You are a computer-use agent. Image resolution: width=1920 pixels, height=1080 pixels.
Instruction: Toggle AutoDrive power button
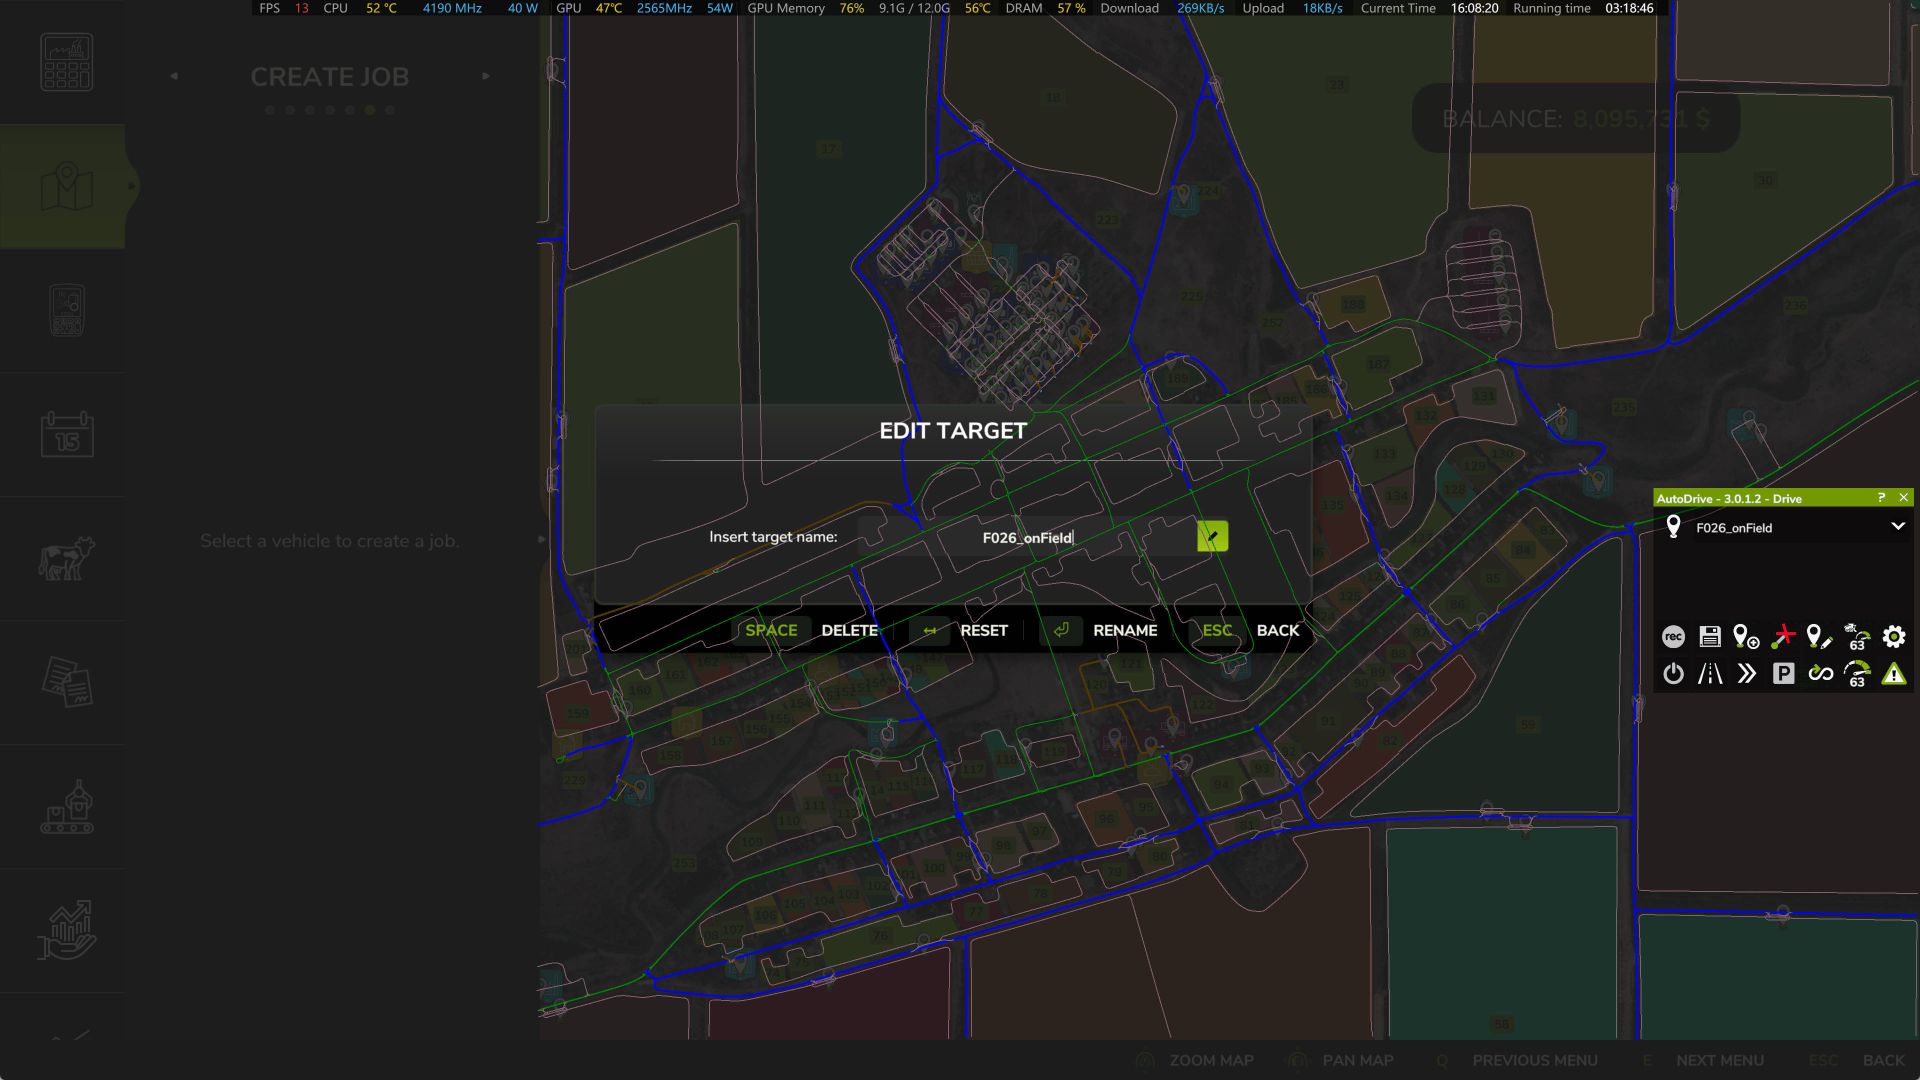click(1673, 674)
